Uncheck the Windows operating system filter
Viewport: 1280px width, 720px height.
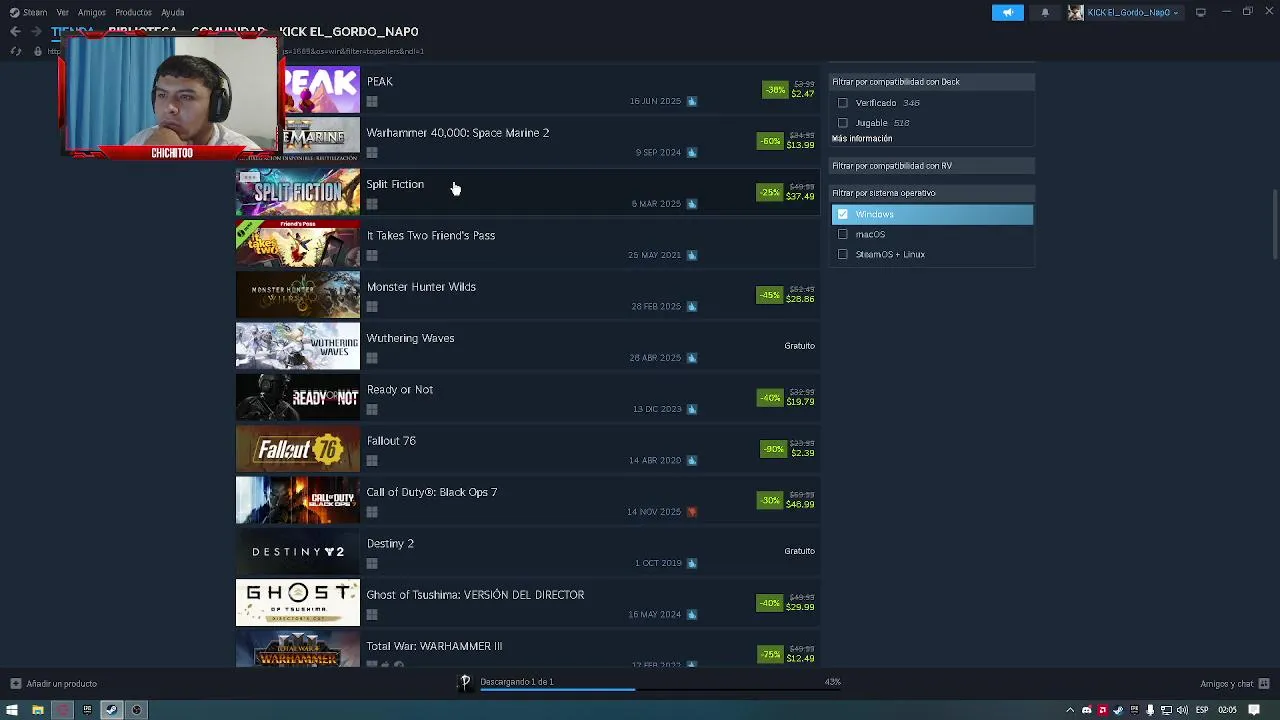pos(843,214)
